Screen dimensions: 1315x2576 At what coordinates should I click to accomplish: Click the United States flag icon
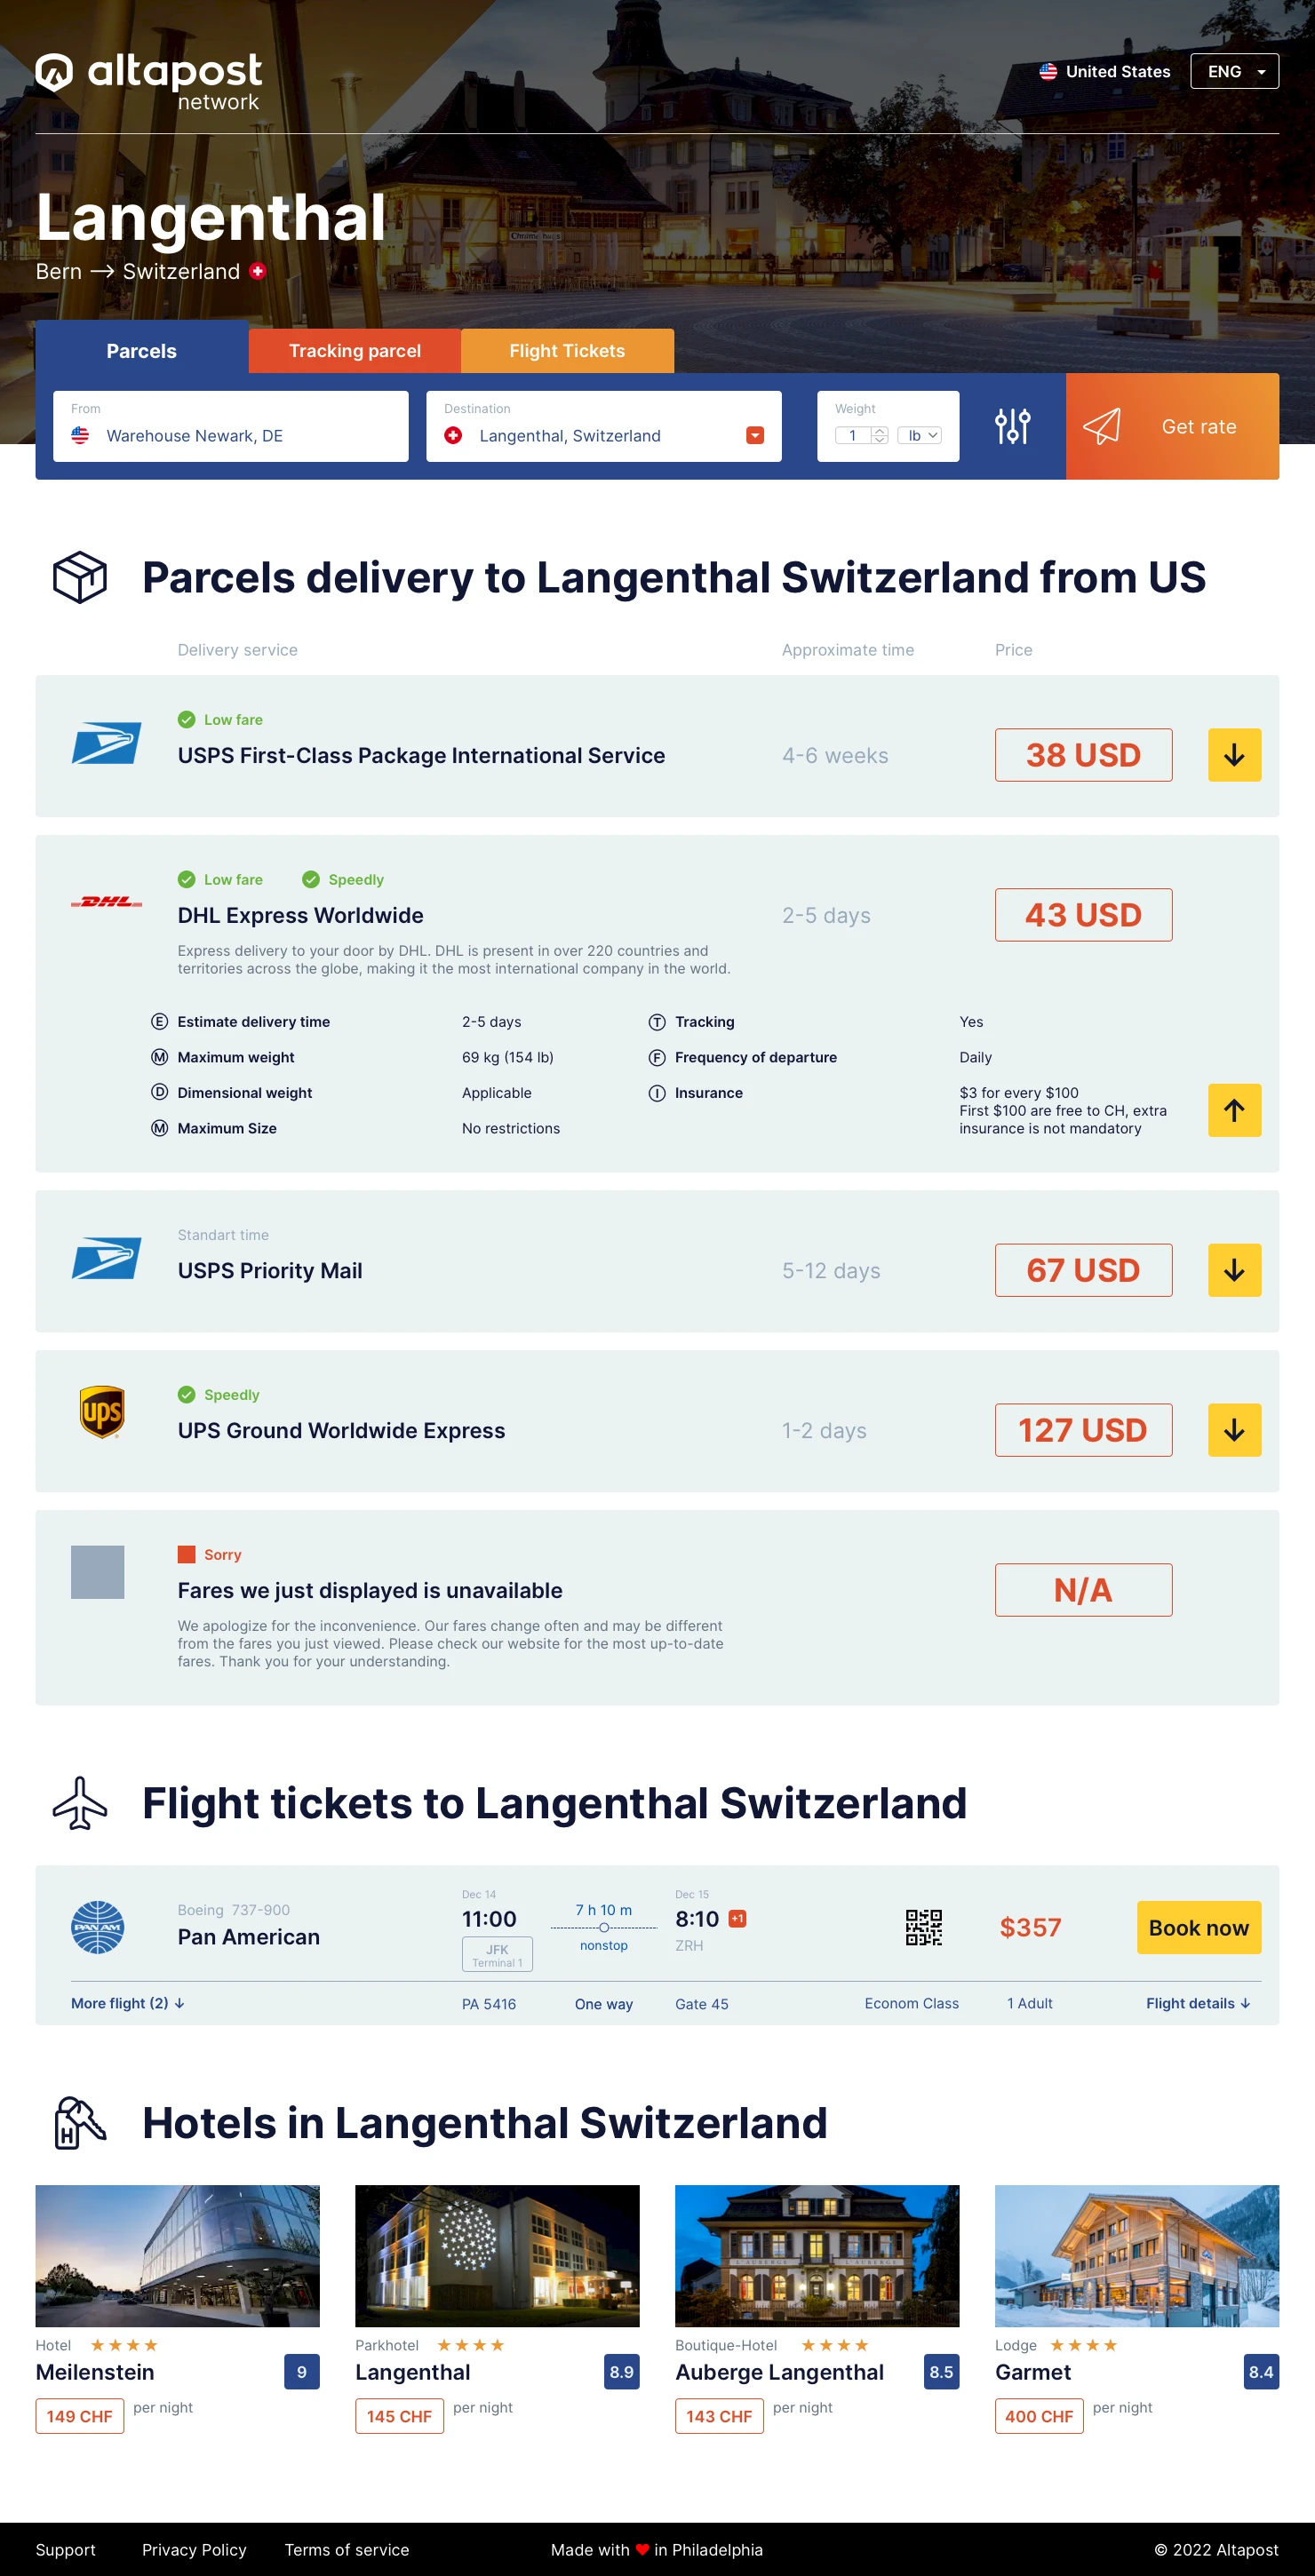pos(1047,72)
